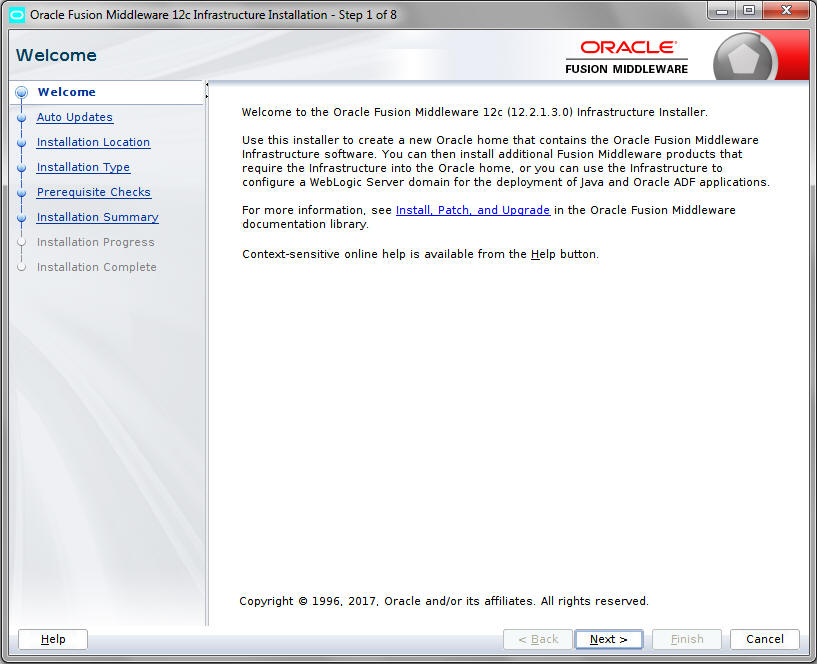
Task: Open Install, Patch, and Upgrade link
Action: click(x=473, y=210)
